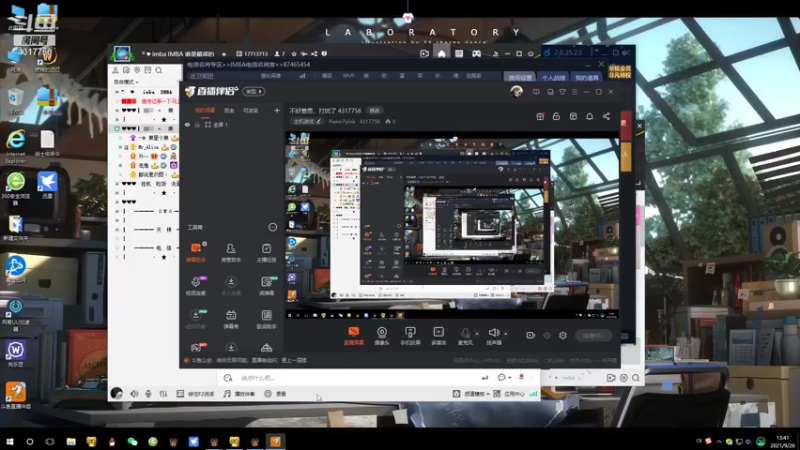Open the 应用中心 grid icon
800x450 pixels.
click(x=496, y=394)
